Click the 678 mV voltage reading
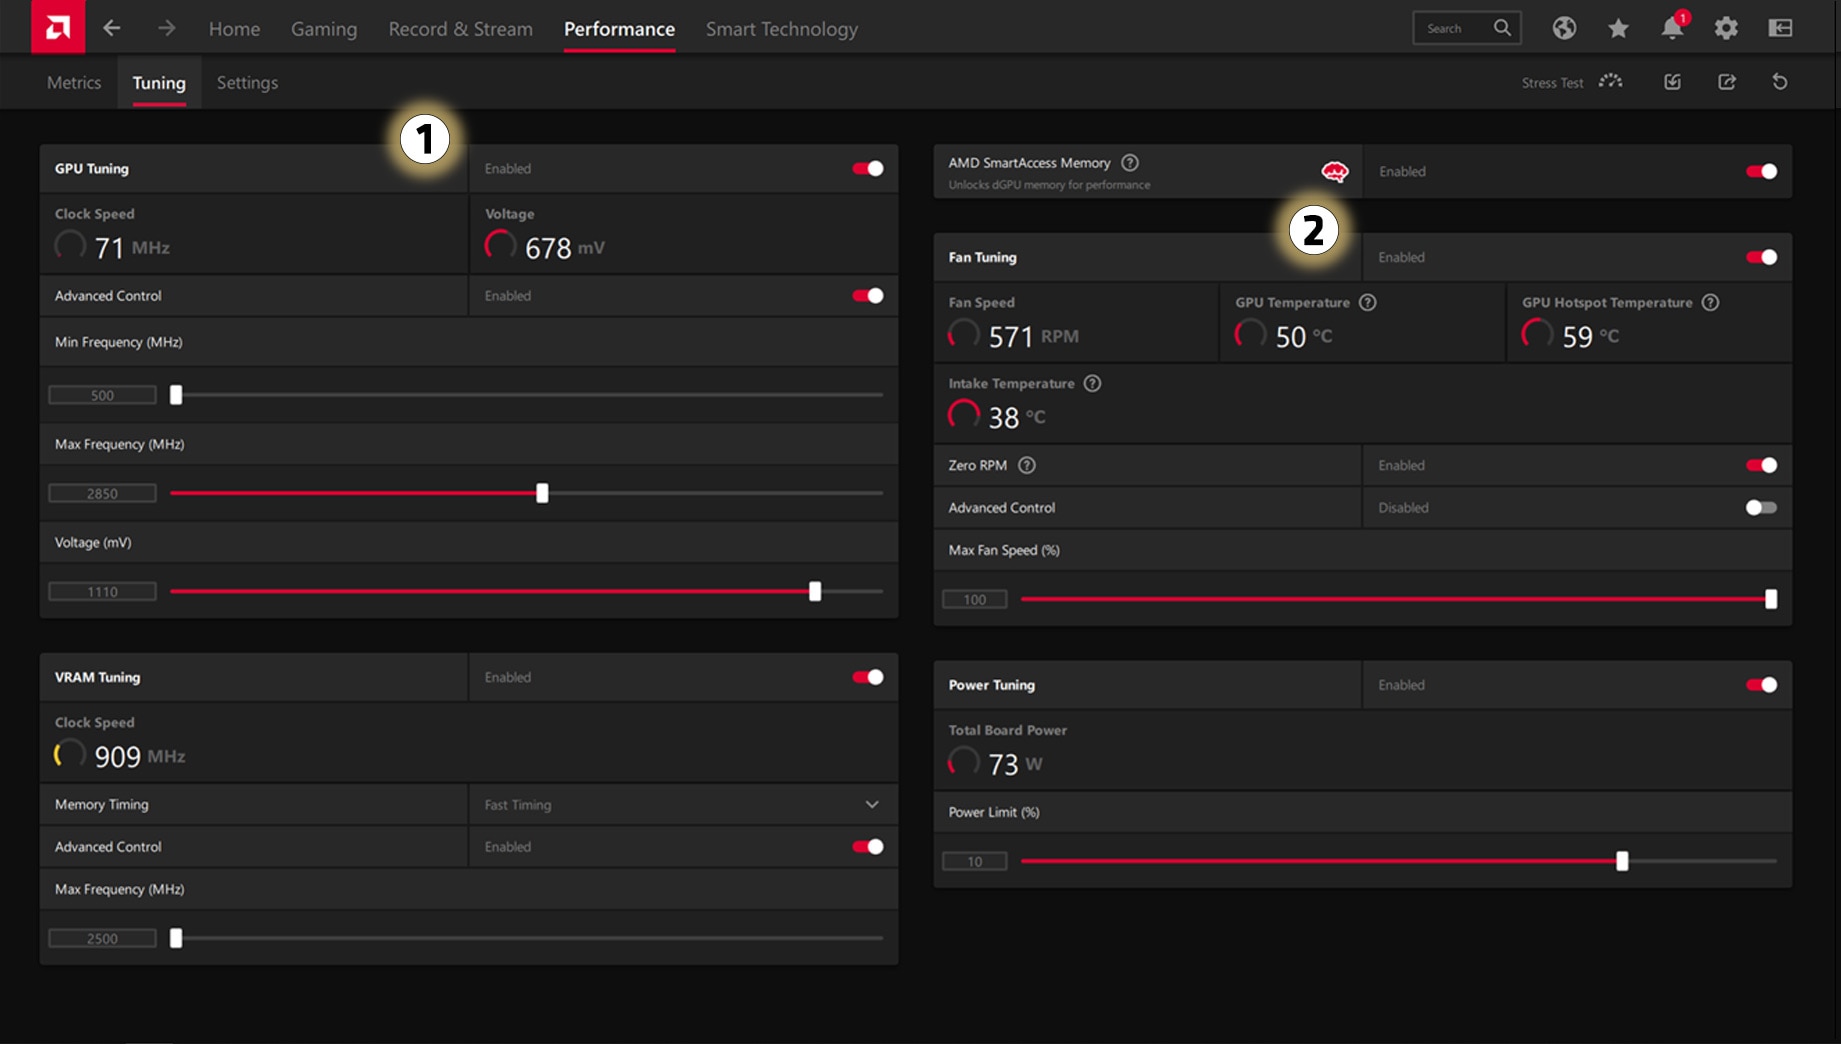Viewport: 1841px width, 1044px height. (565, 248)
